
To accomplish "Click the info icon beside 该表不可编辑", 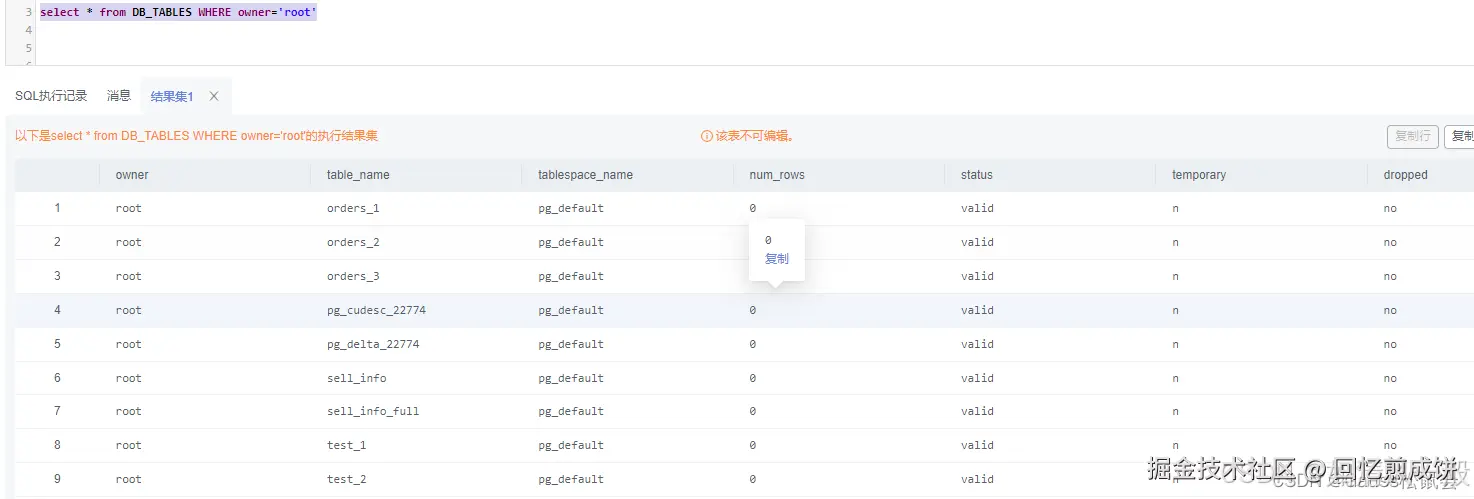I will tap(707, 136).
